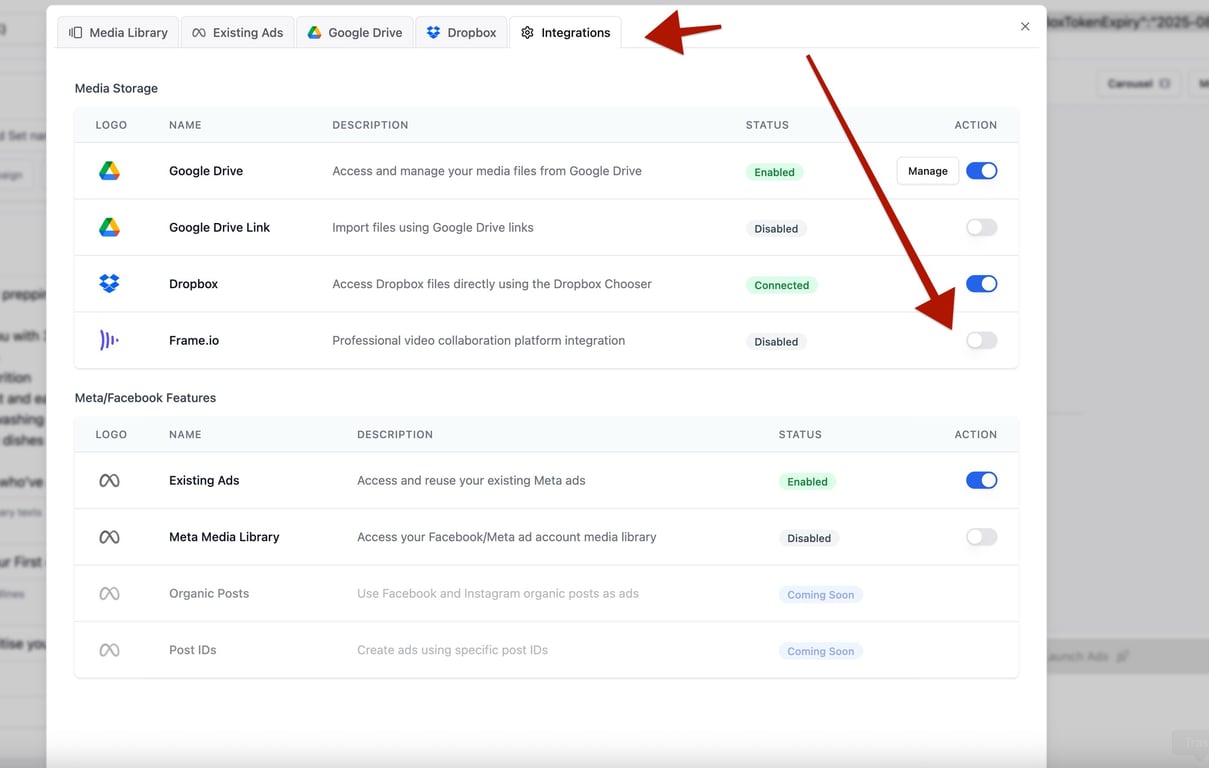
Task: Click the Coming Soon badge for Organic Posts
Action: (820, 595)
